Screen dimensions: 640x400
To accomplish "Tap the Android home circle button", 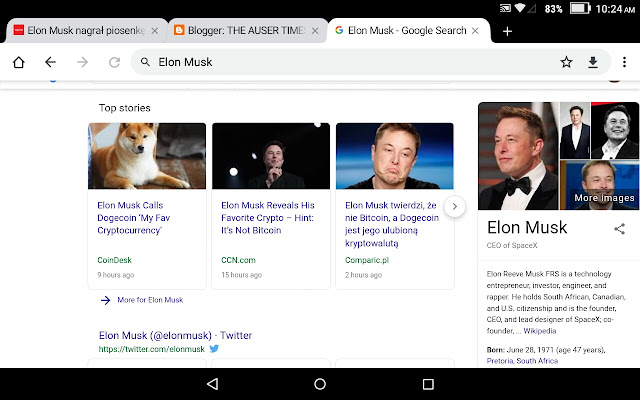I will (x=320, y=384).
